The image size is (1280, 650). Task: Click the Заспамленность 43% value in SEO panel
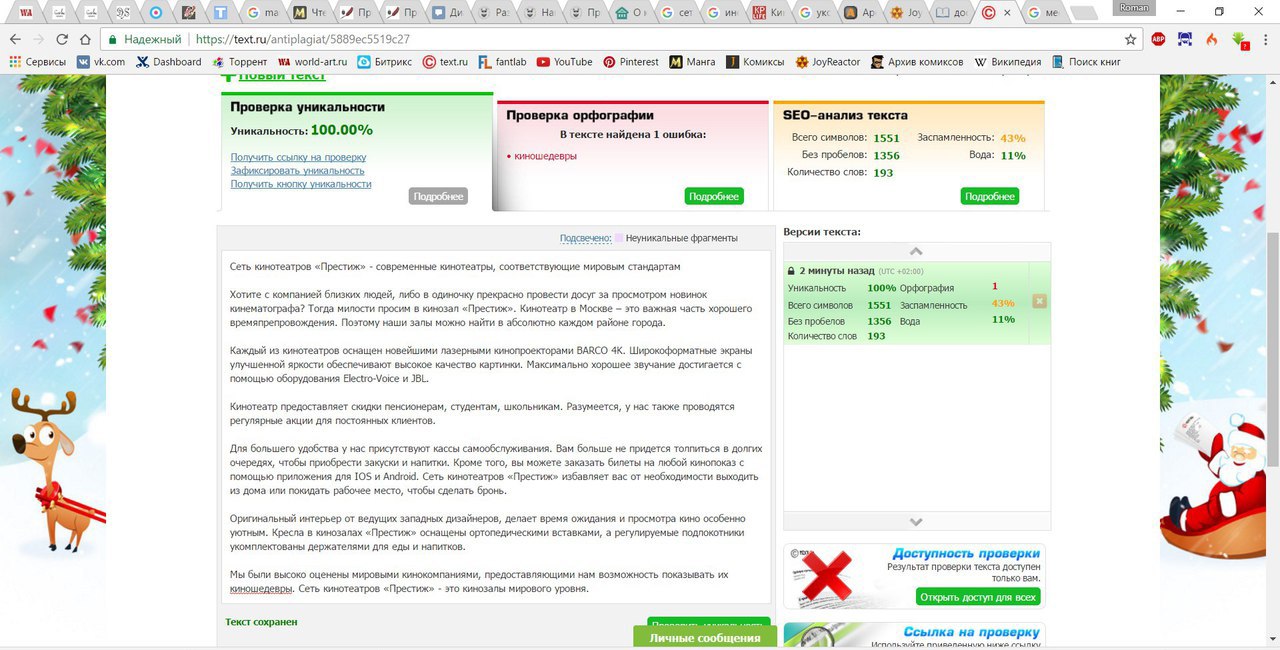click(x=1013, y=138)
